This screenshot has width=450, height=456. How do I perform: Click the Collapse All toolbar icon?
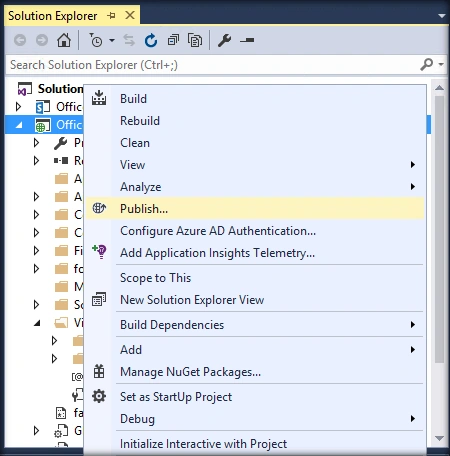point(173,40)
